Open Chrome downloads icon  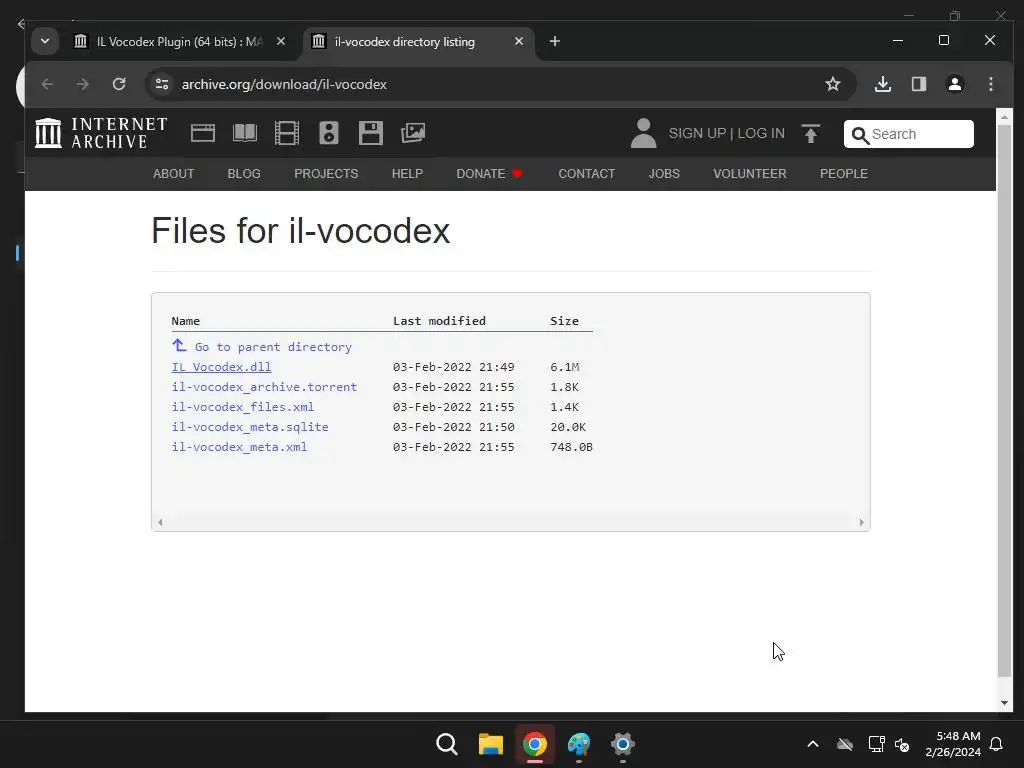[x=883, y=84]
